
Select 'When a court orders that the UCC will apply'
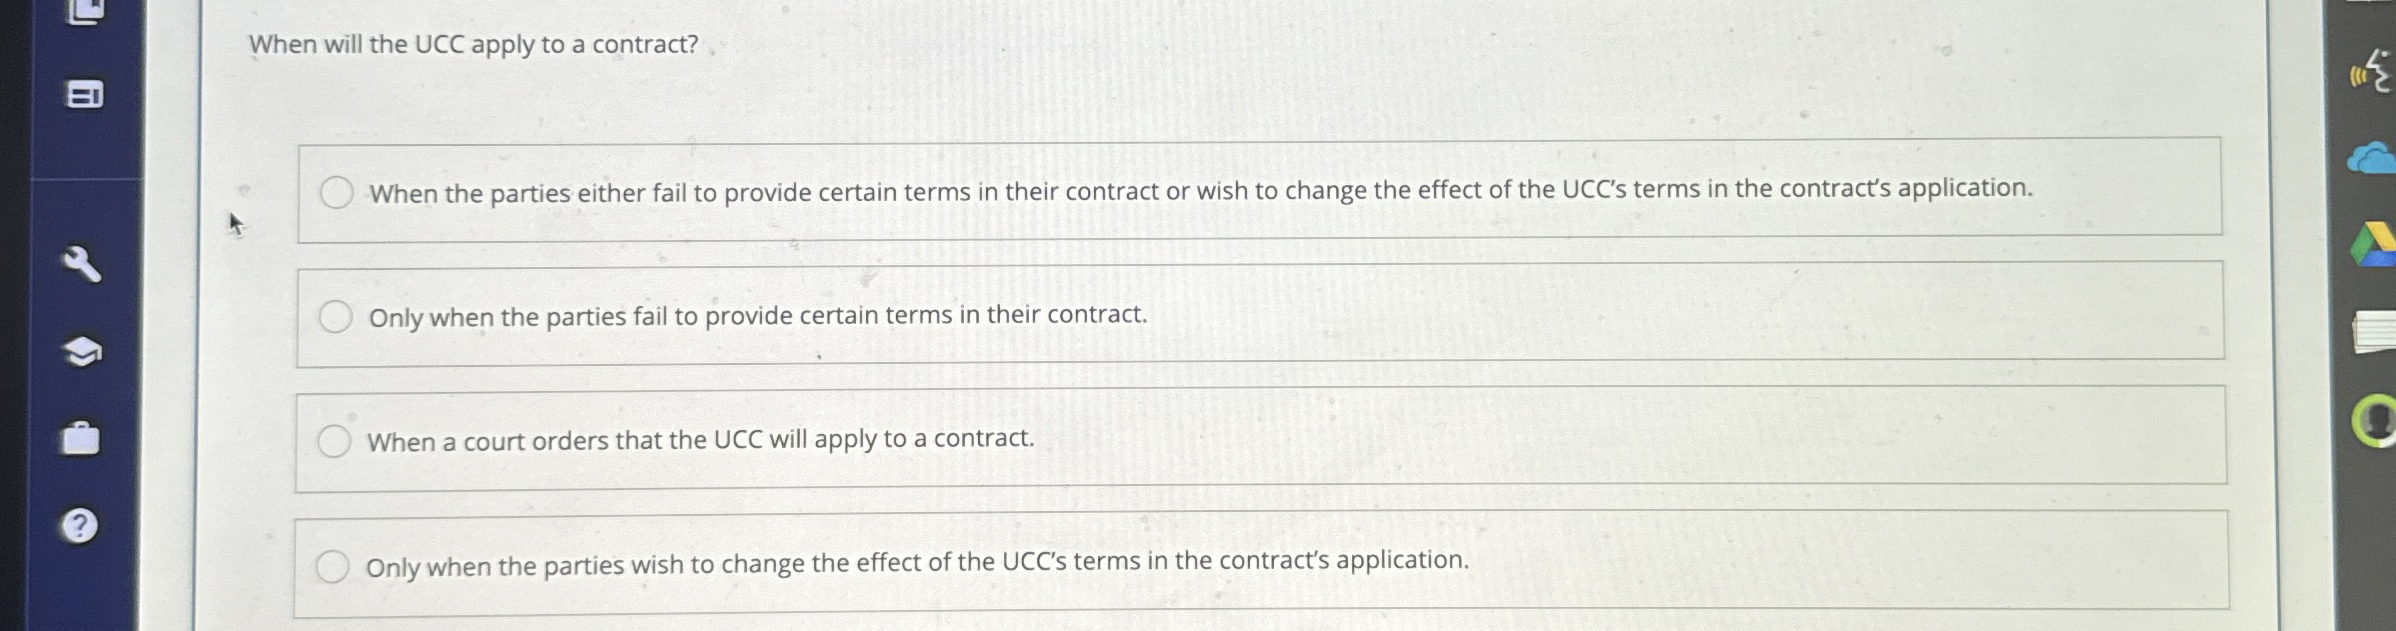pyautogui.click(x=335, y=440)
